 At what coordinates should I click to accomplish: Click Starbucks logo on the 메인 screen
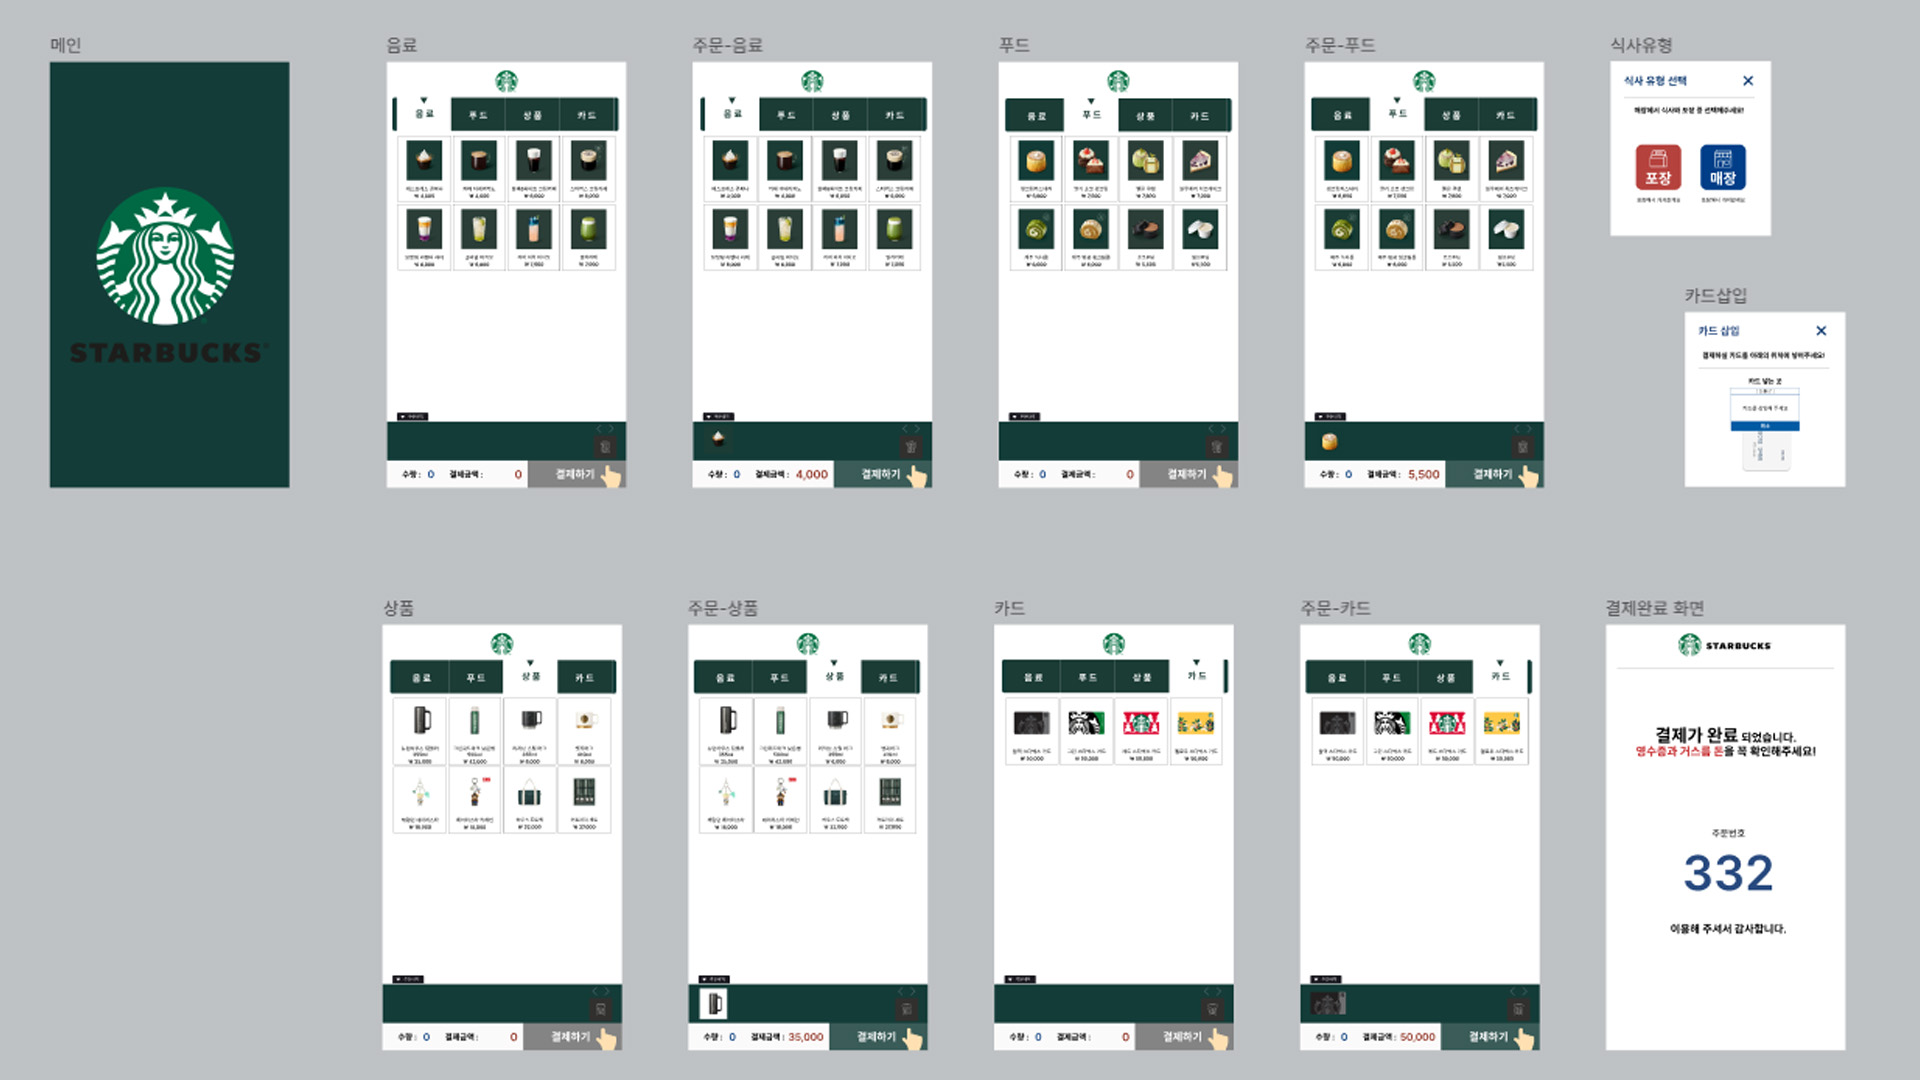(x=166, y=257)
